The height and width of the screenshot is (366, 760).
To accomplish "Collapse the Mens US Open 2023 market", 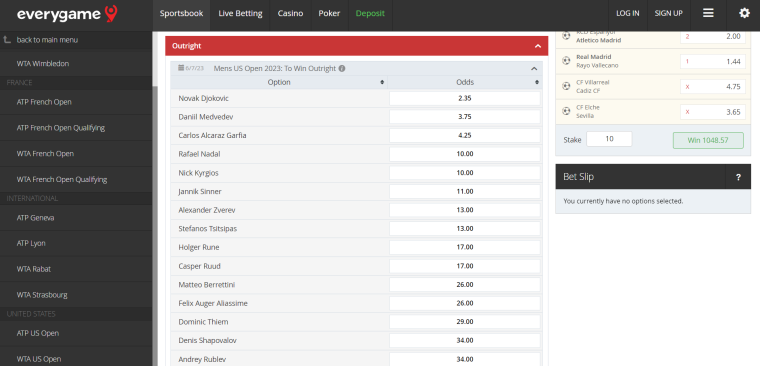I will (535, 69).
